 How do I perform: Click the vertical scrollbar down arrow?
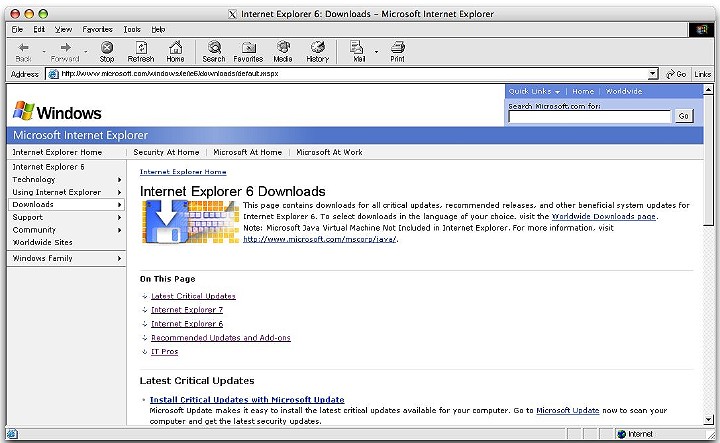click(708, 419)
